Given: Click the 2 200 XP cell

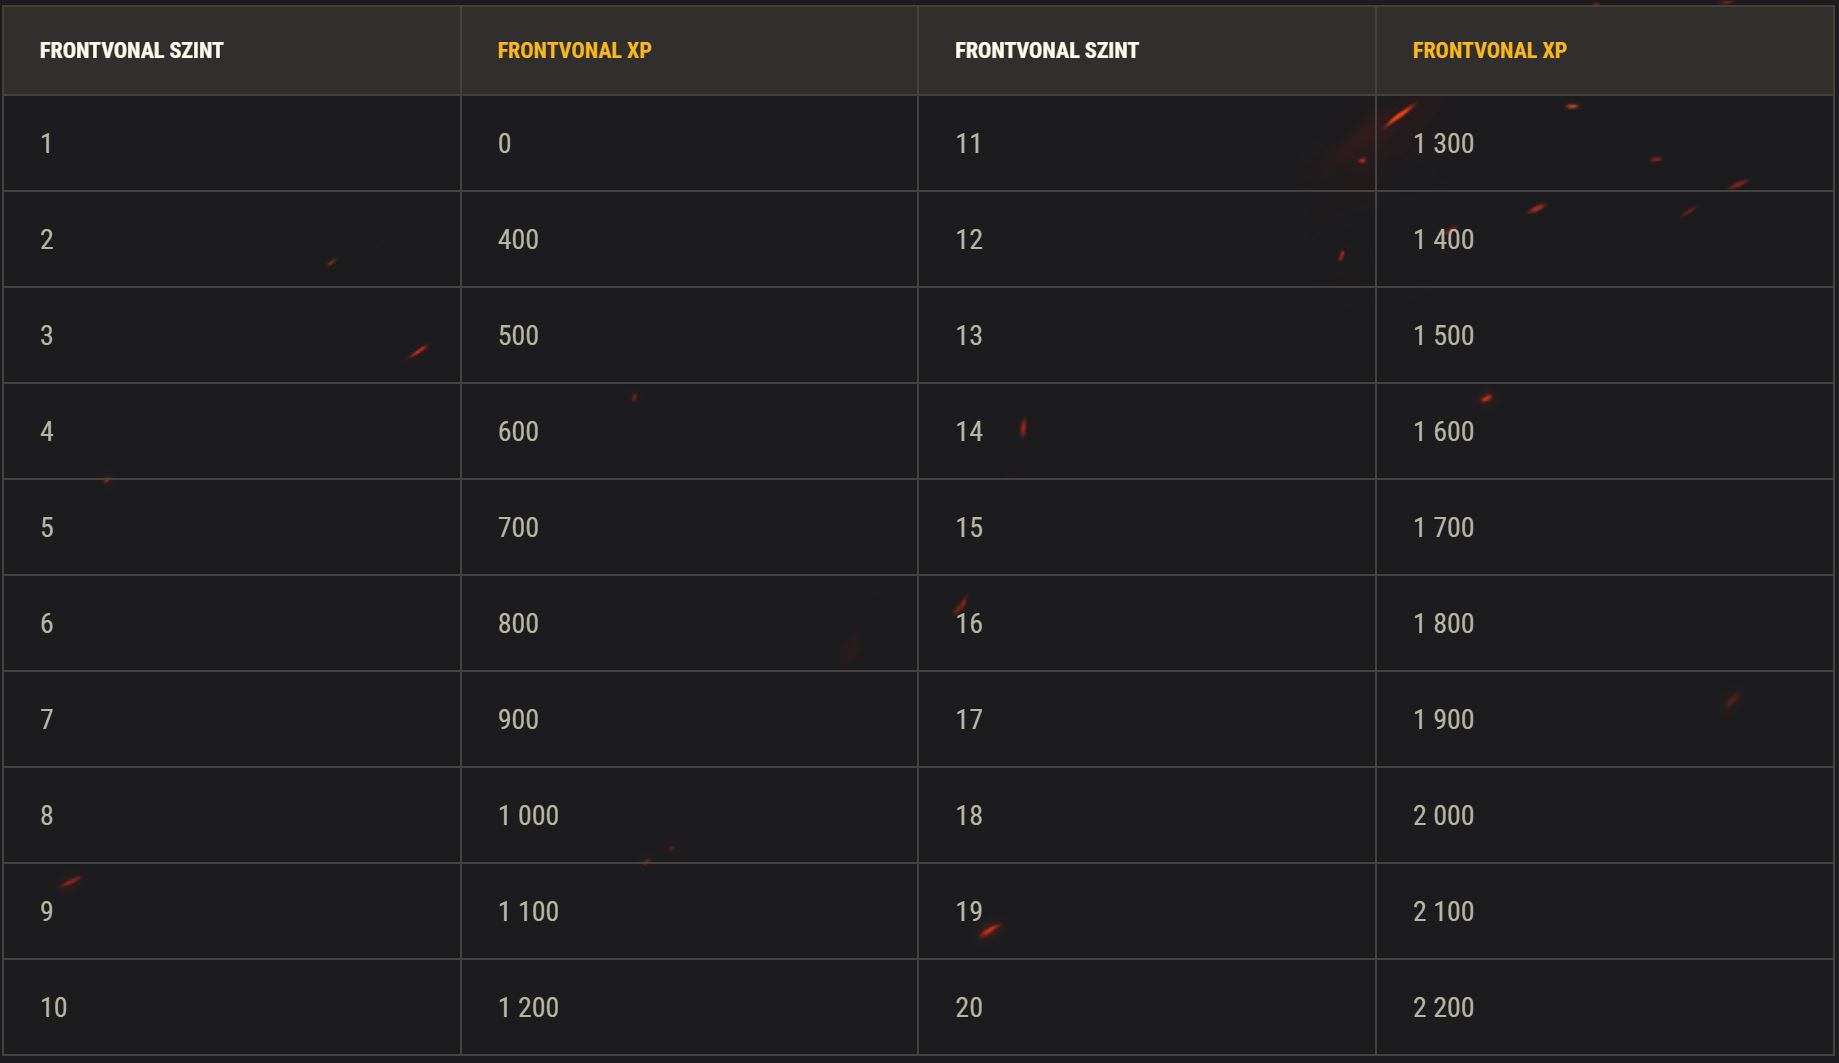Looking at the screenshot, I should (1605, 1007).
